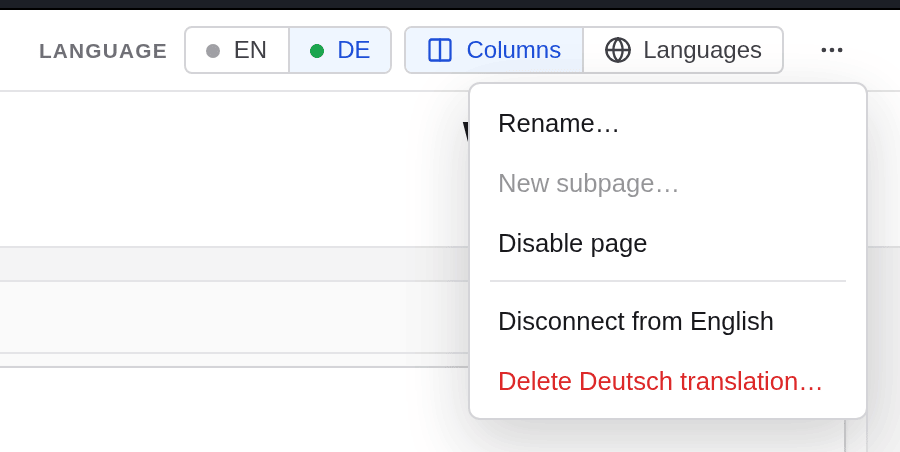Open the Languages view
The height and width of the screenshot is (452, 900).
[683, 50]
